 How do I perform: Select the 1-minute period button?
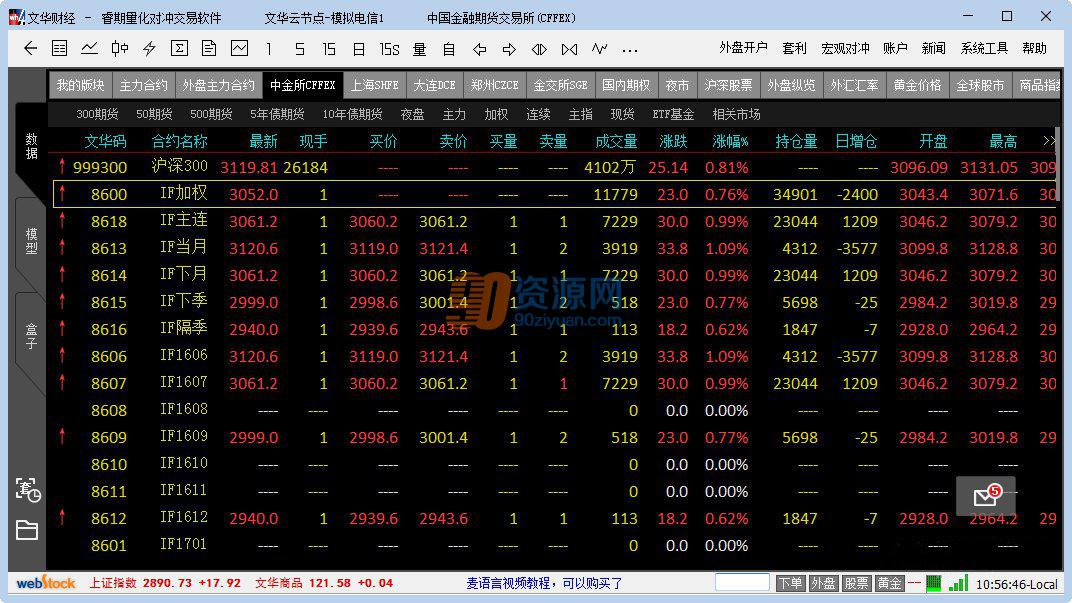tap(269, 49)
